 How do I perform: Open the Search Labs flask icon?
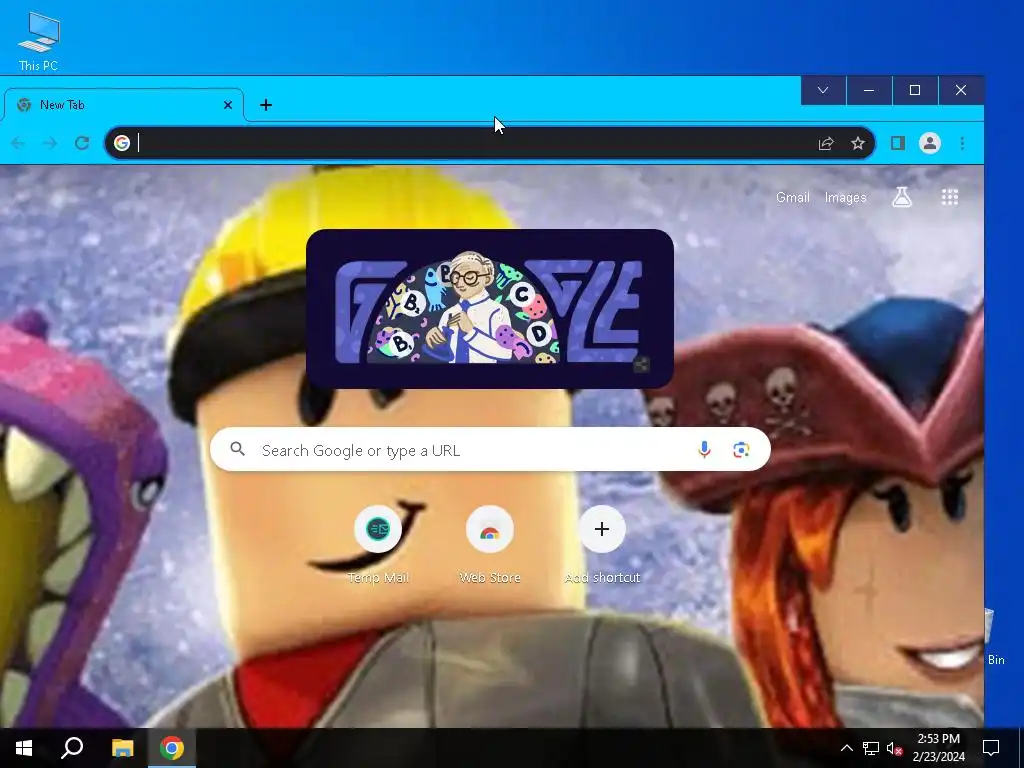(902, 197)
